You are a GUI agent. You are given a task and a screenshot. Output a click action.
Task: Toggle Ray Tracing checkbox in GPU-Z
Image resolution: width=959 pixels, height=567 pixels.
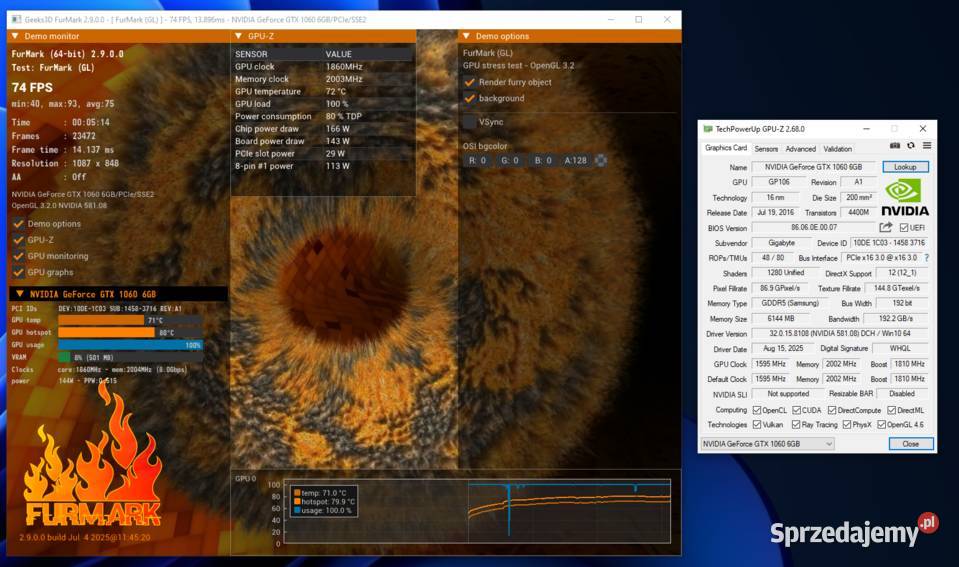pos(796,424)
